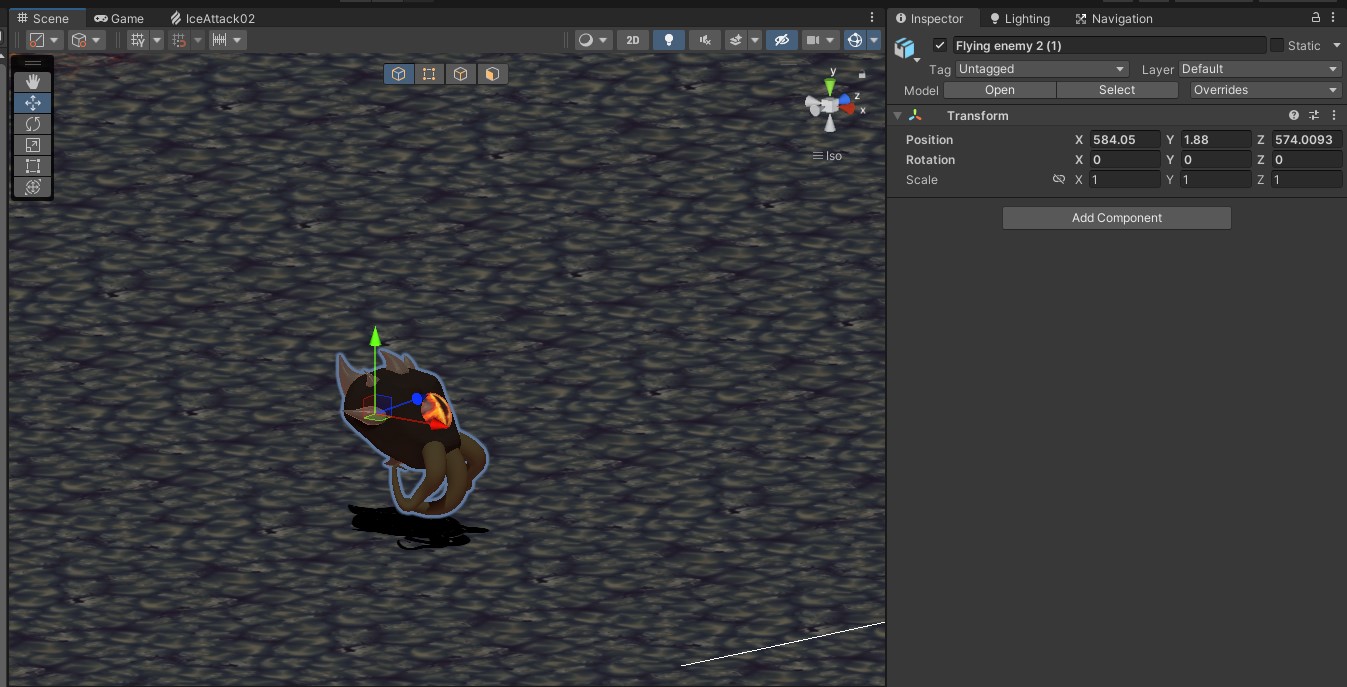
Task: Switch to the Game tab
Action: 119,17
